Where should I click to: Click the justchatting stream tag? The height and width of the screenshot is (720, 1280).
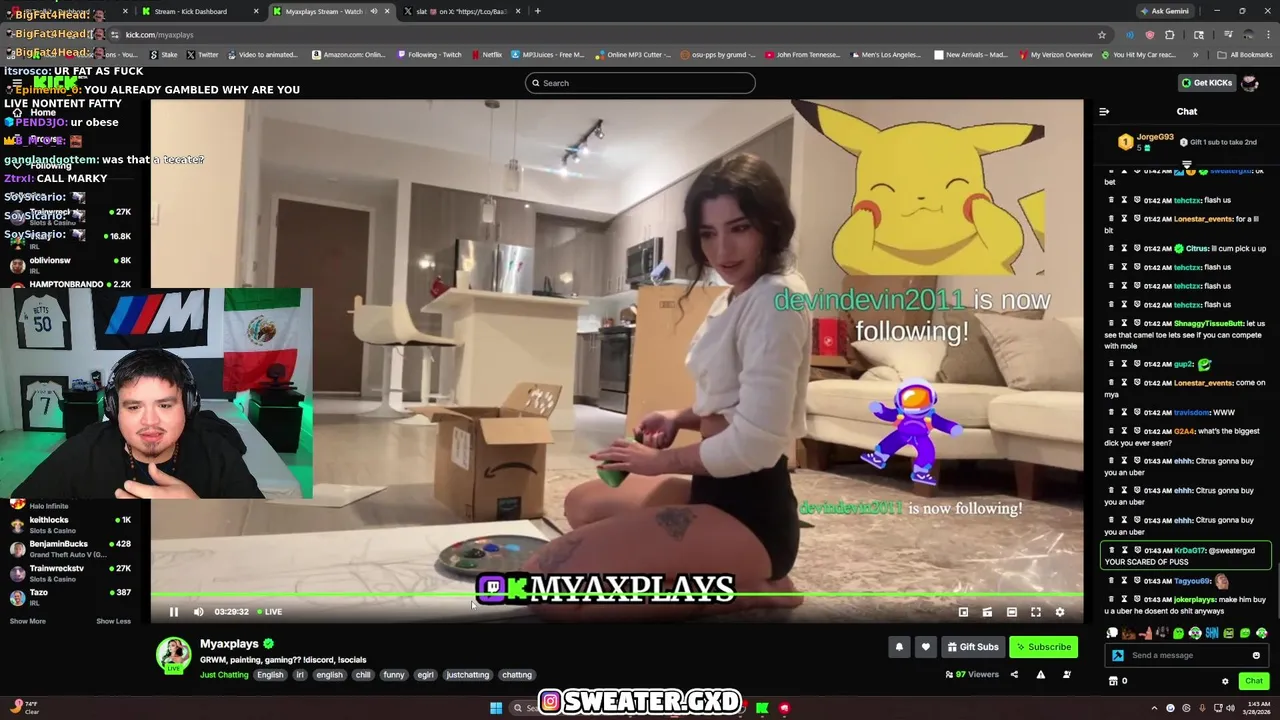(468, 675)
